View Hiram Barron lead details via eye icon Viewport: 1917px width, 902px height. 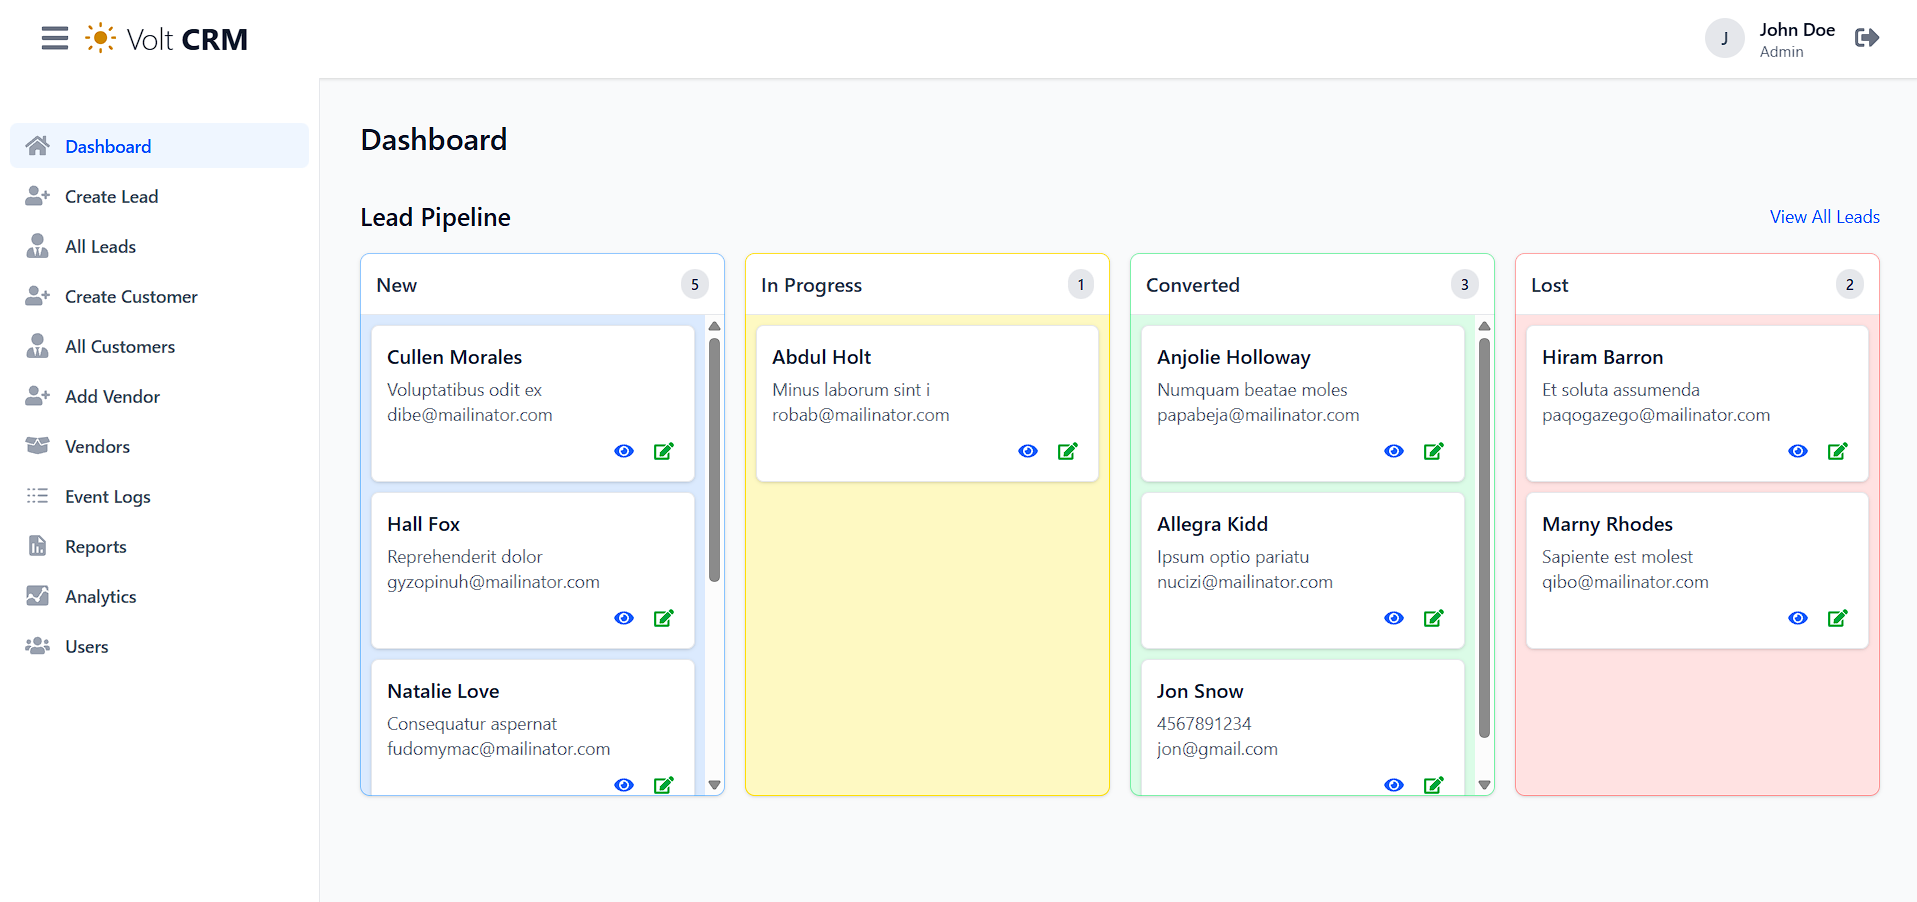tap(1797, 451)
